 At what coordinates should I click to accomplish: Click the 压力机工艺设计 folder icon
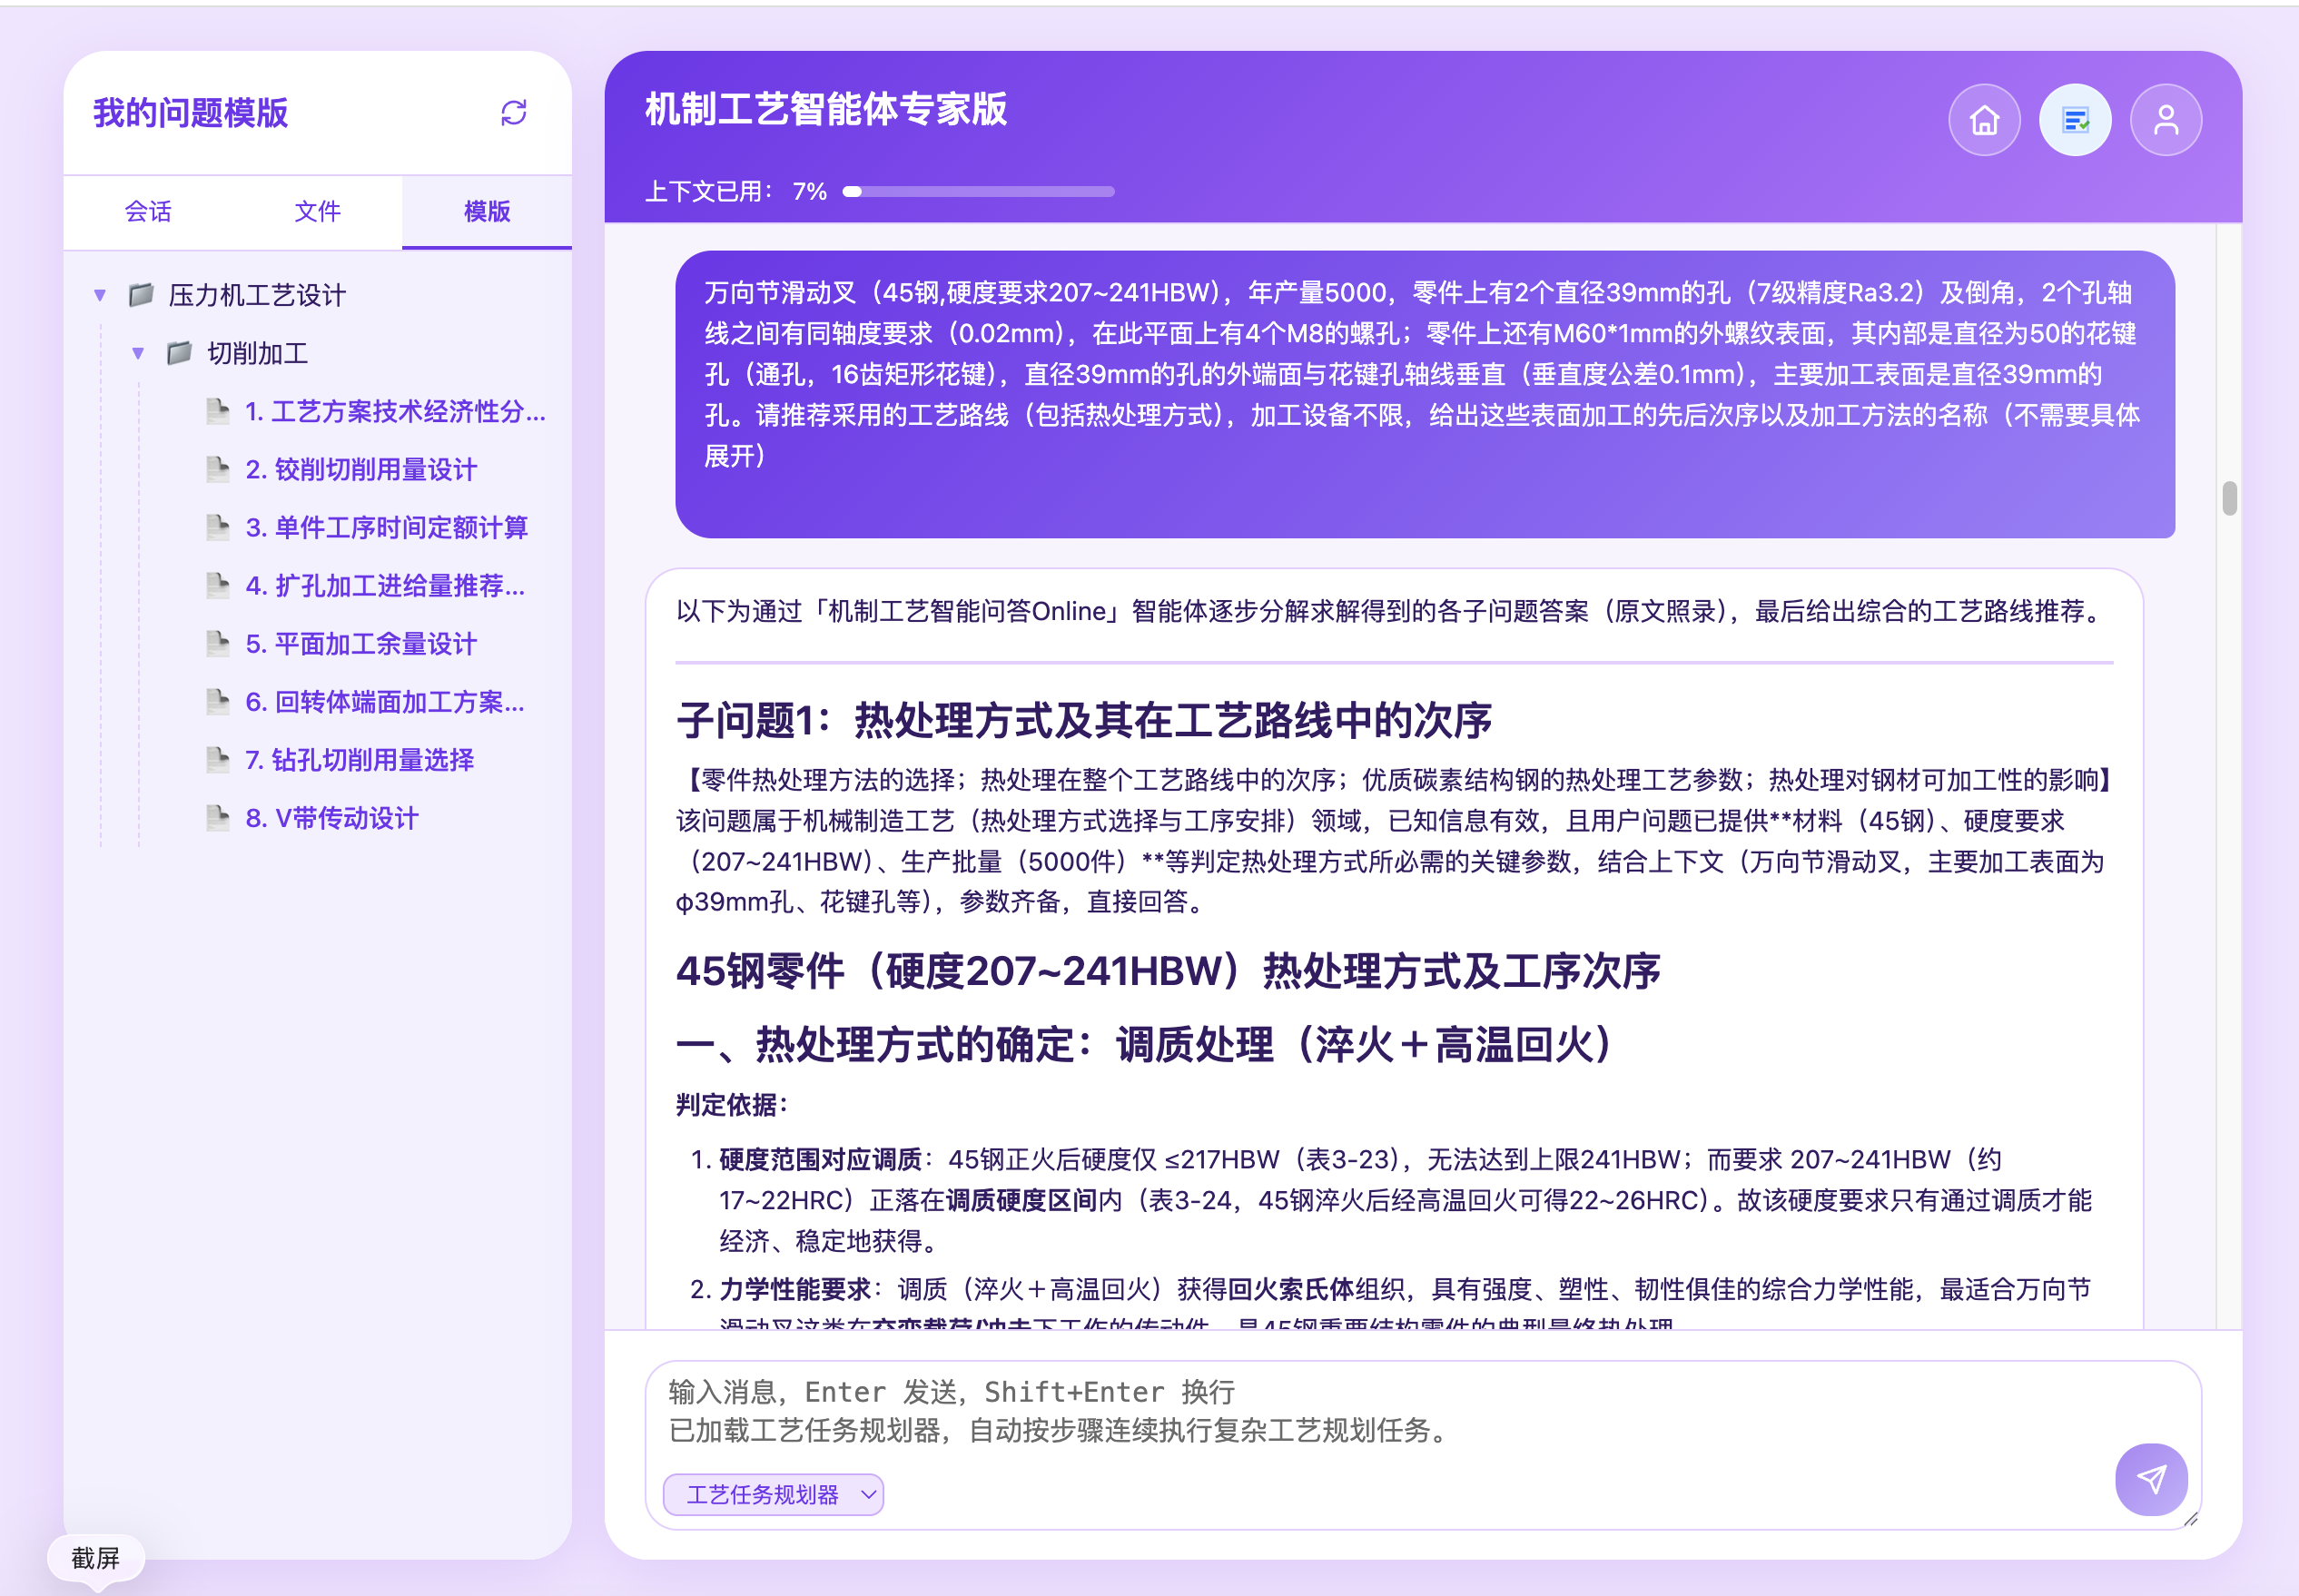(141, 294)
